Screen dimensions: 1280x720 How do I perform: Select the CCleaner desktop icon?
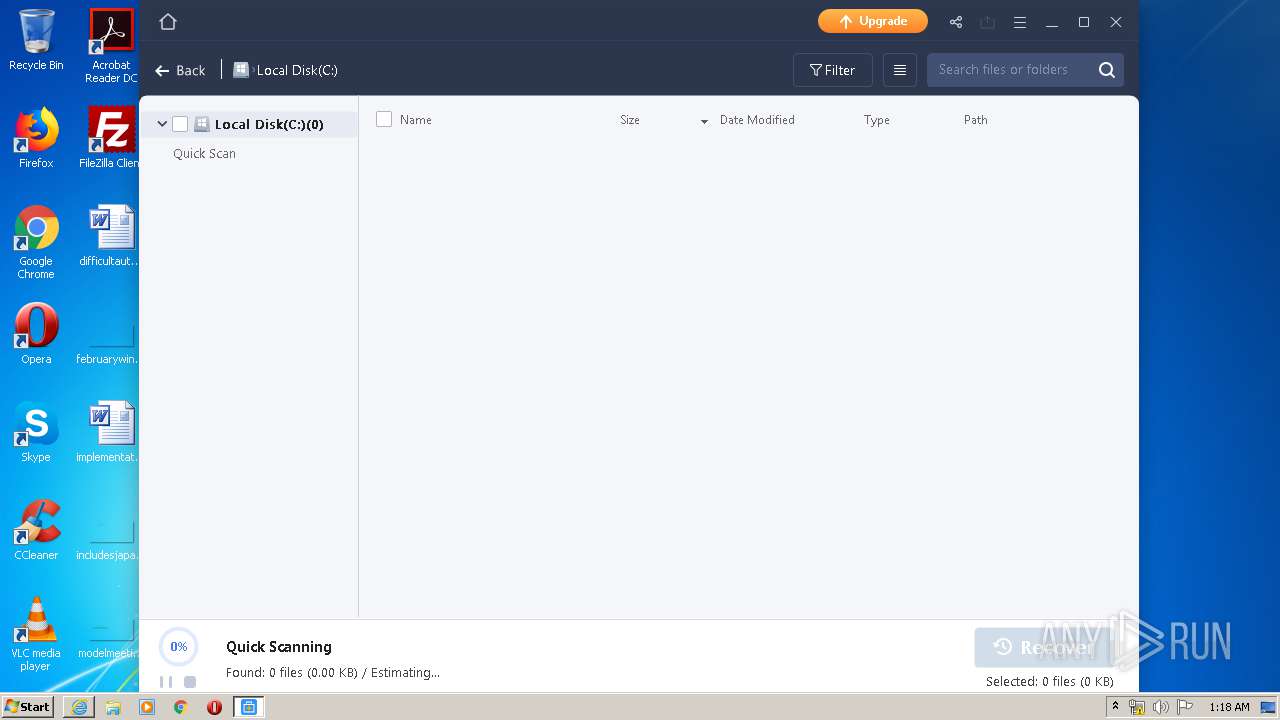pos(36,530)
